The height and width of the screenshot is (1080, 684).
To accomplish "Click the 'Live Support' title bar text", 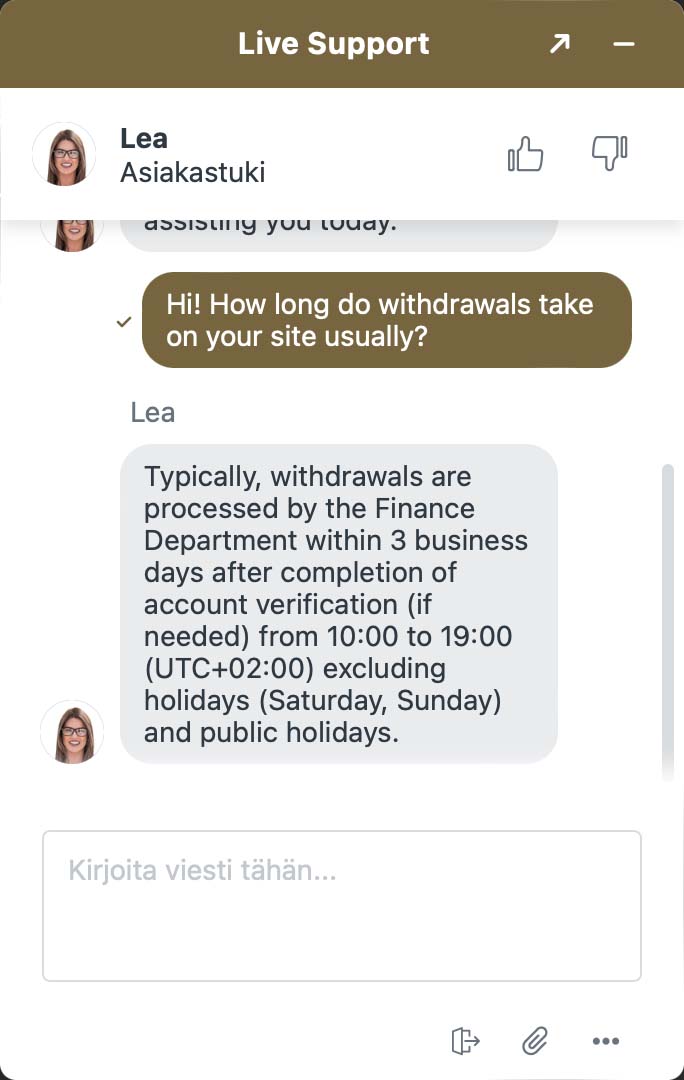I will 333,44.
